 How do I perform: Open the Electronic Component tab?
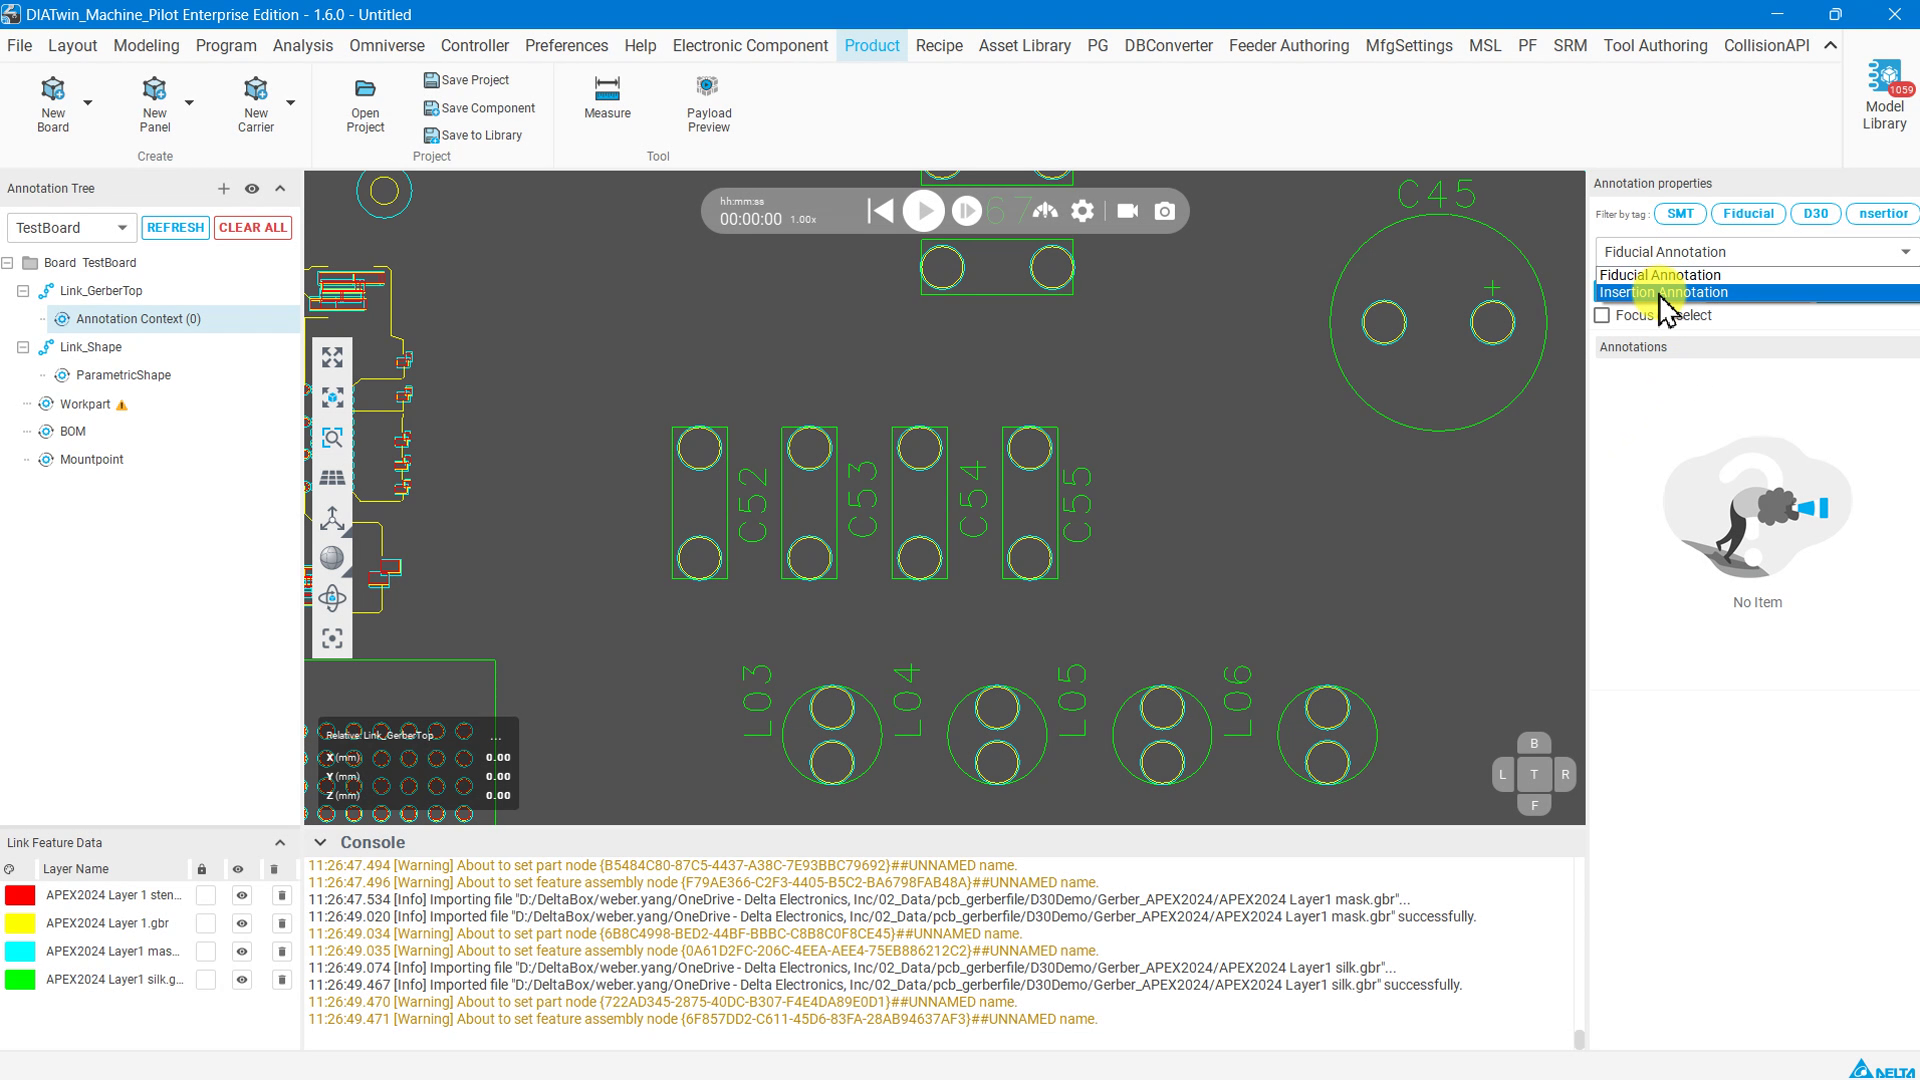[x=750, y=46]
